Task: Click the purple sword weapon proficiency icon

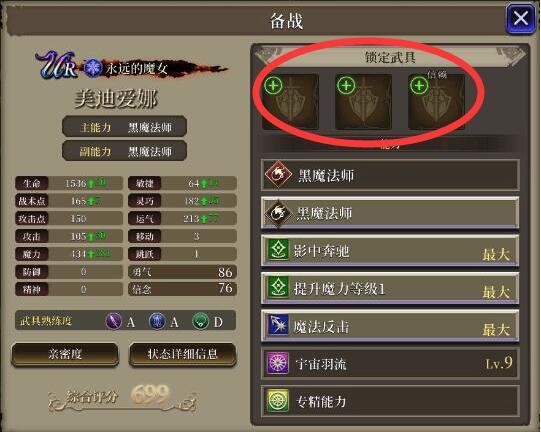Action: (x=114, y=321)
